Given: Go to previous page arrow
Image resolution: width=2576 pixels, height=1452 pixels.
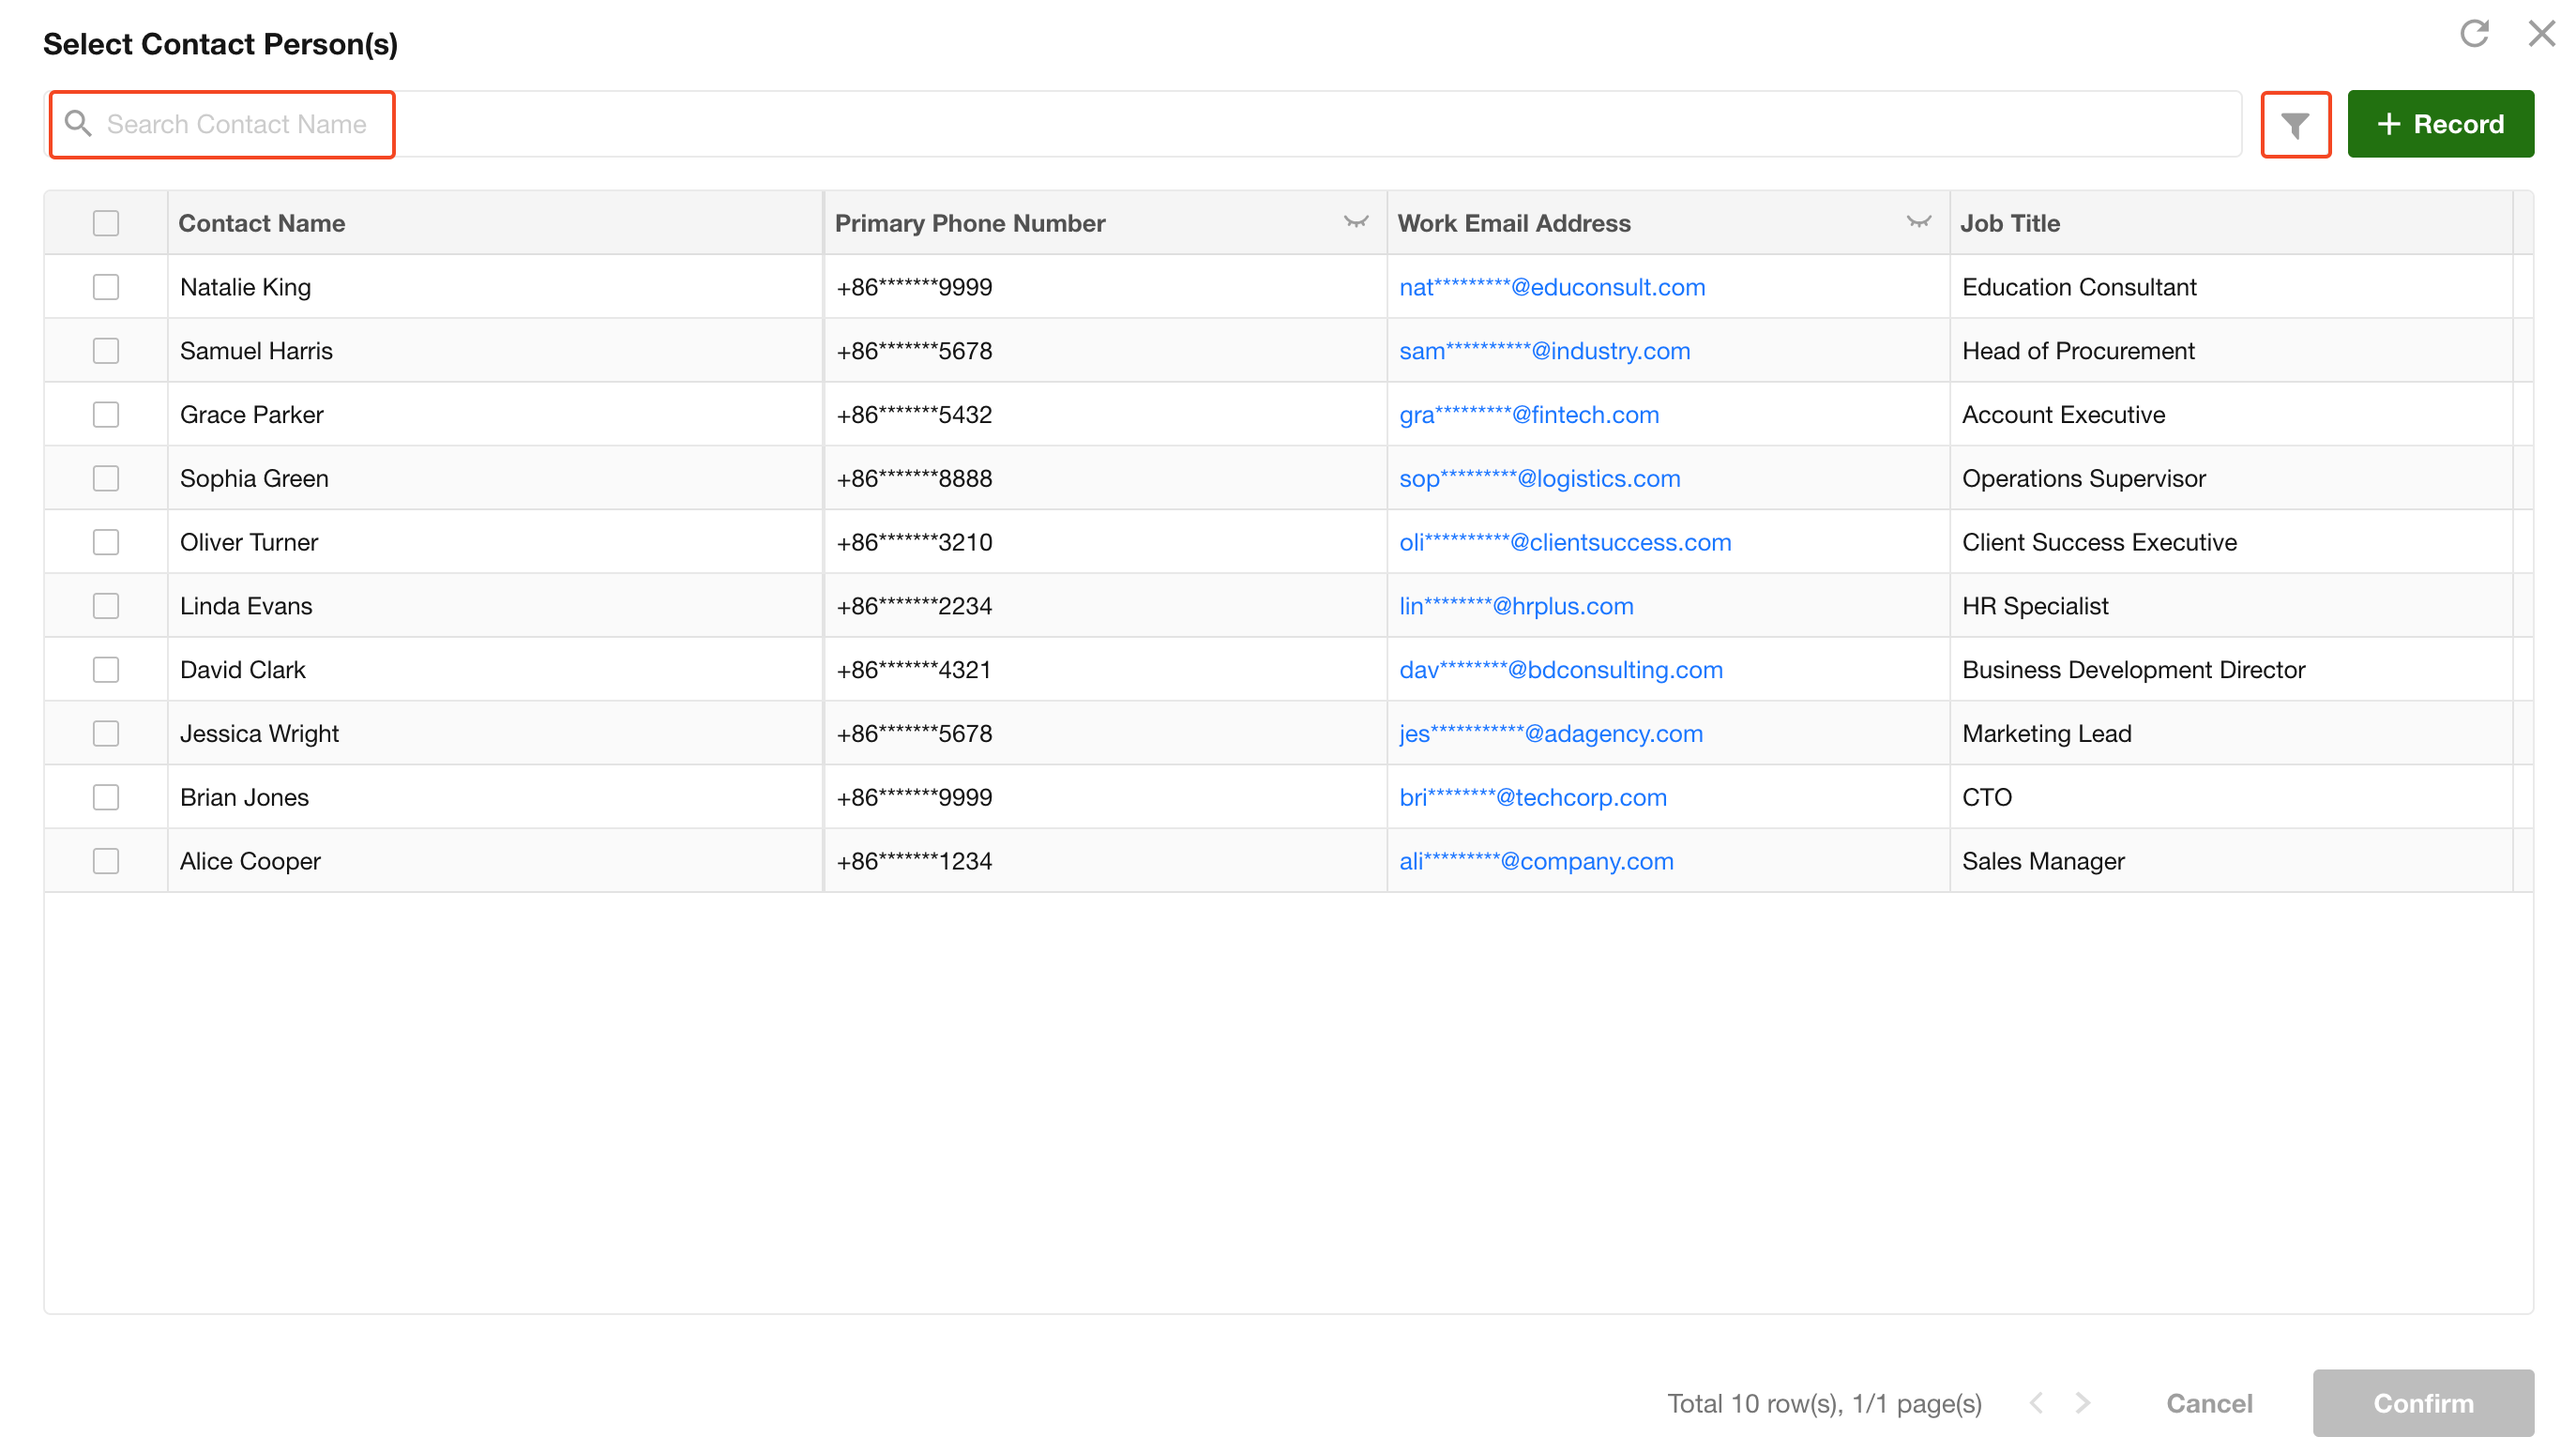Looking at the screenshot, I should point(2036,1403).
